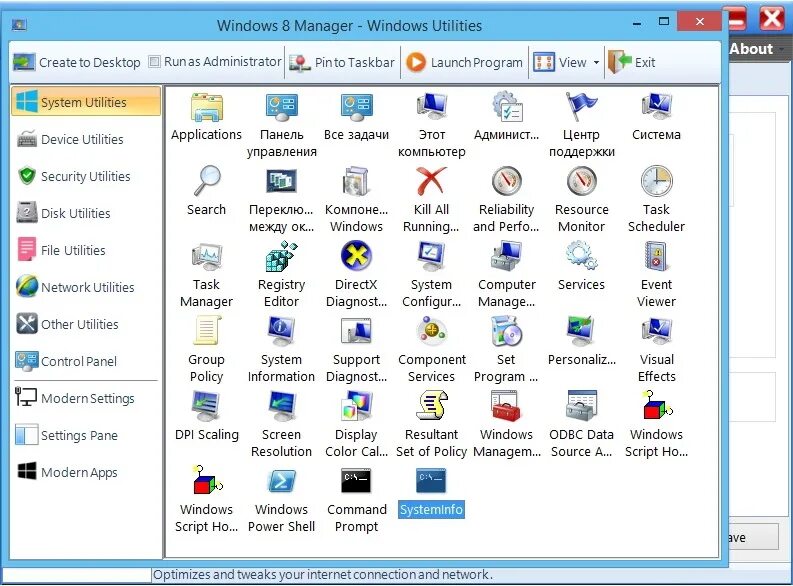Switch to Device Utilities category

(x=86, y=139)
